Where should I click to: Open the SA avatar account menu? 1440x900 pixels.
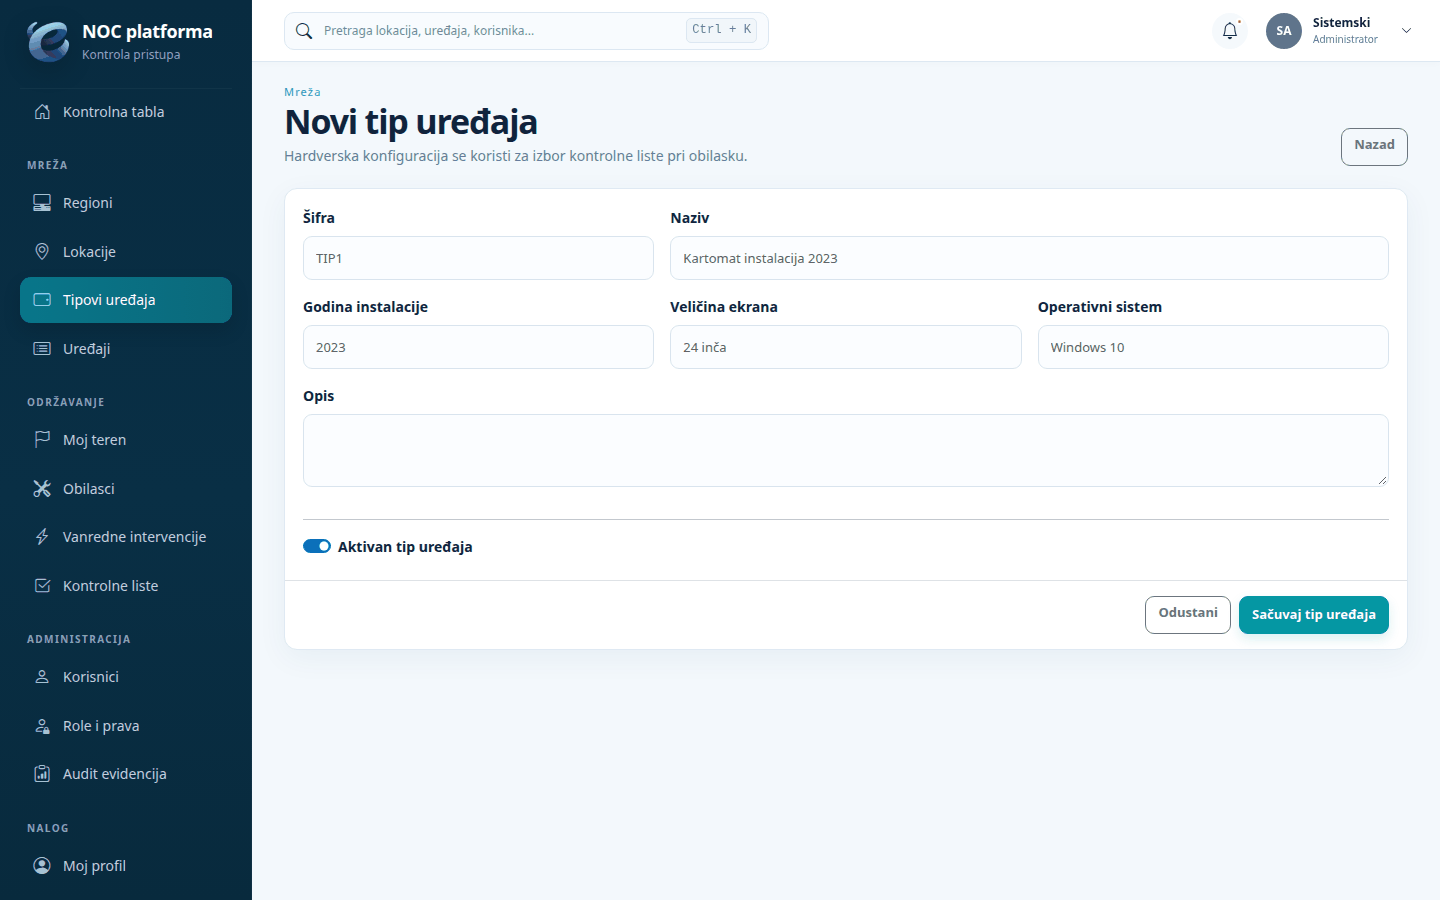[1284, 31]
